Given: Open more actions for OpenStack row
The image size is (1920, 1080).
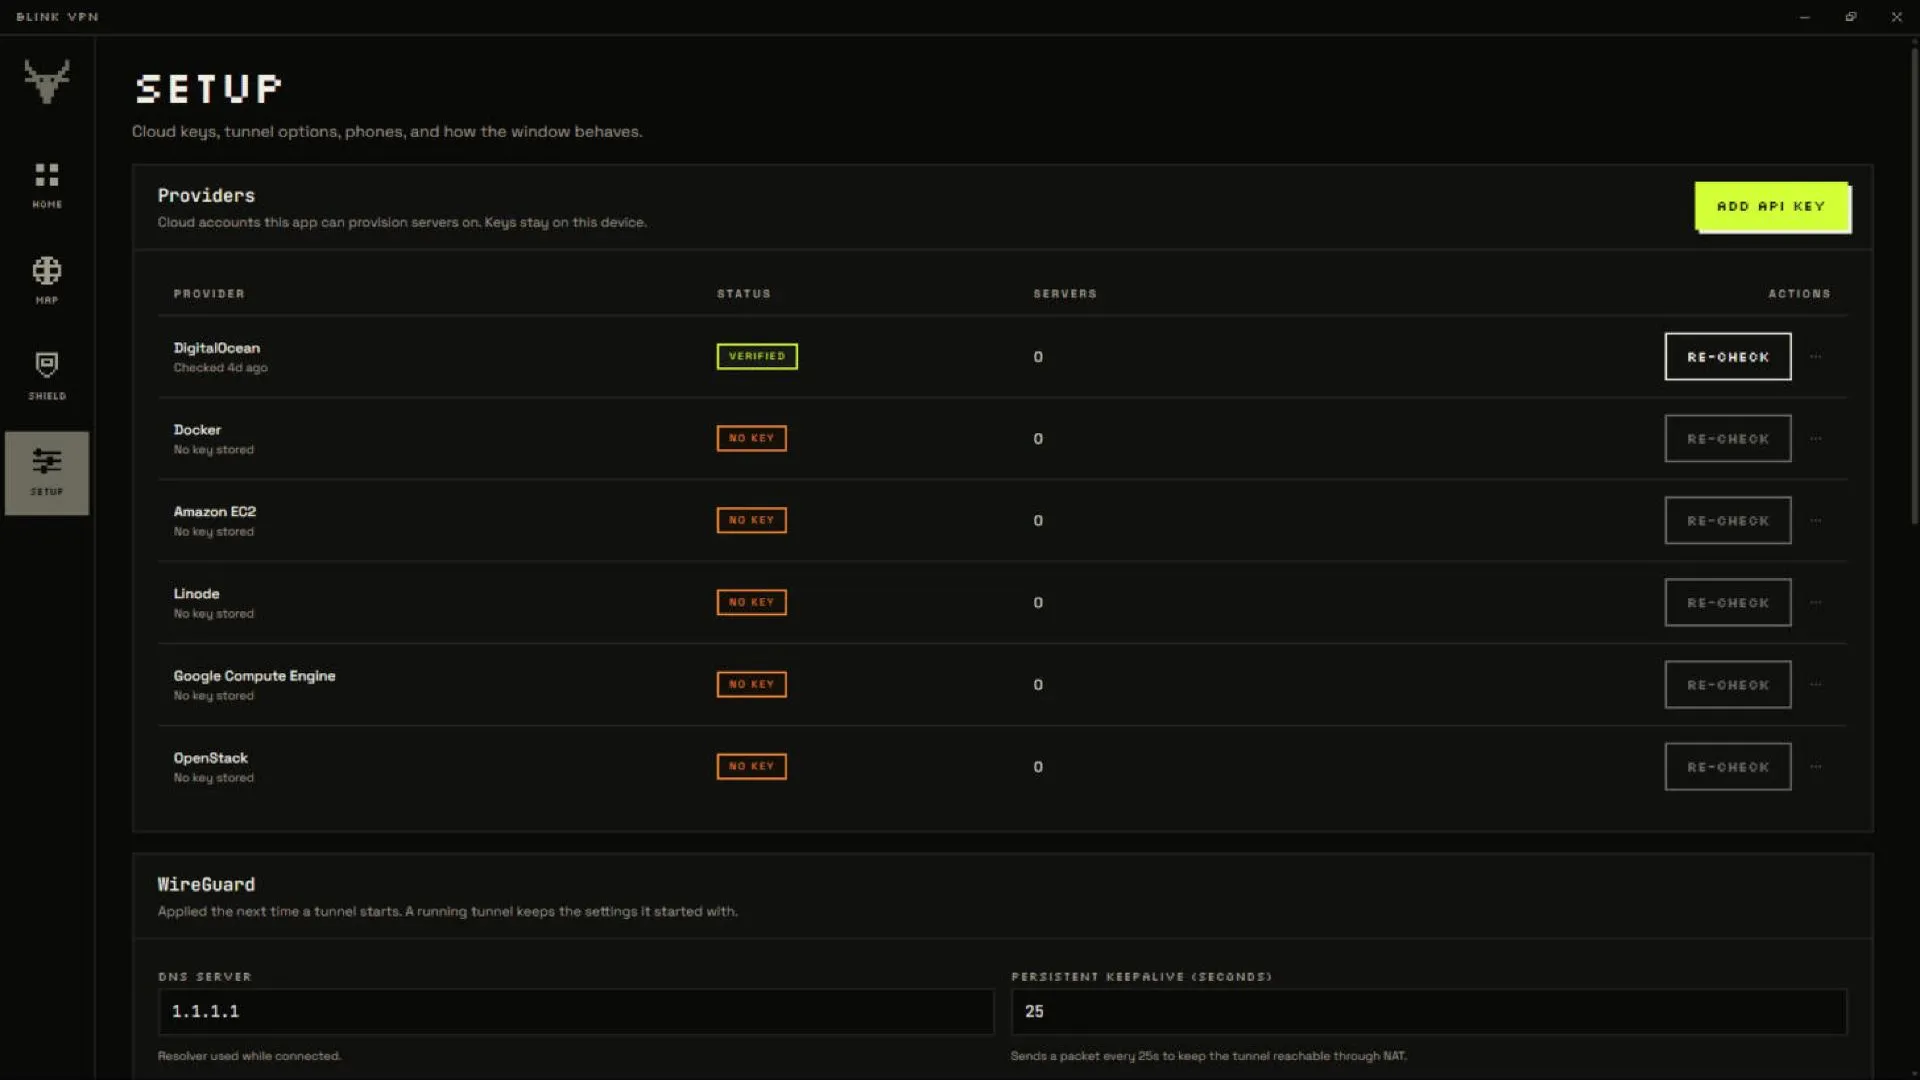Looking at the screenshot, I should click(x=1816, y=767).
